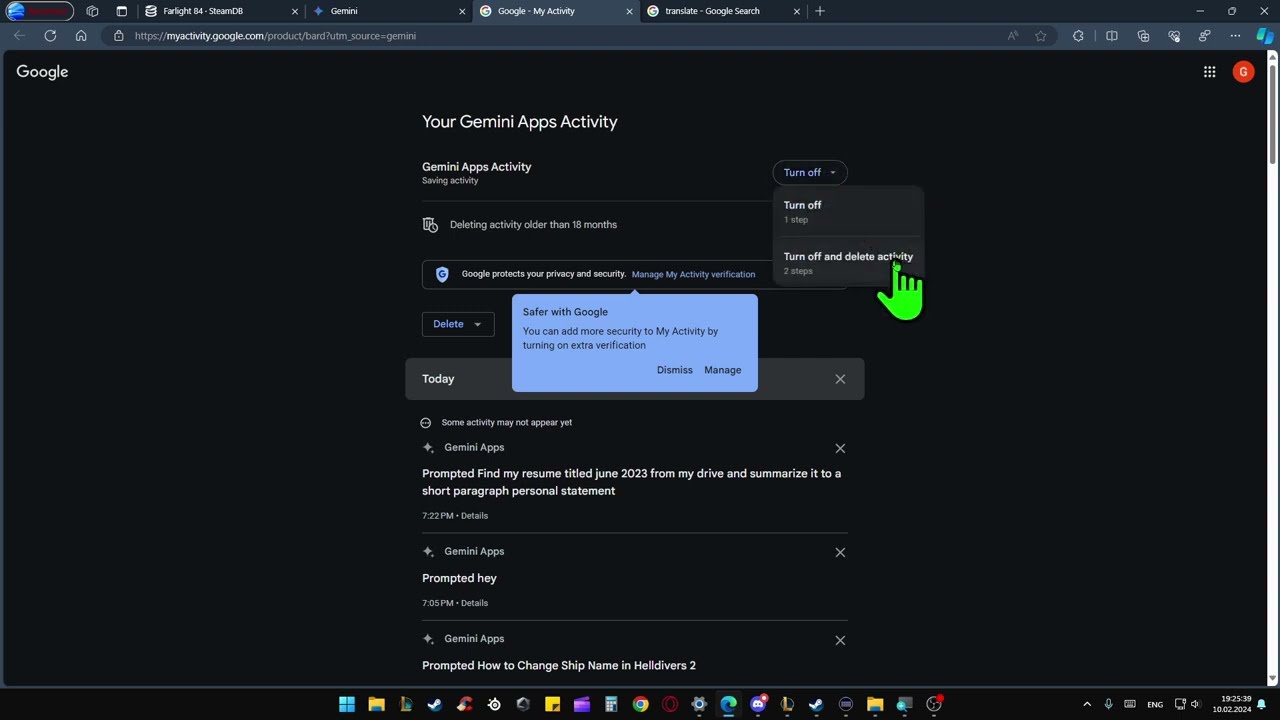Open Windows Start menu

pos(347,704)
